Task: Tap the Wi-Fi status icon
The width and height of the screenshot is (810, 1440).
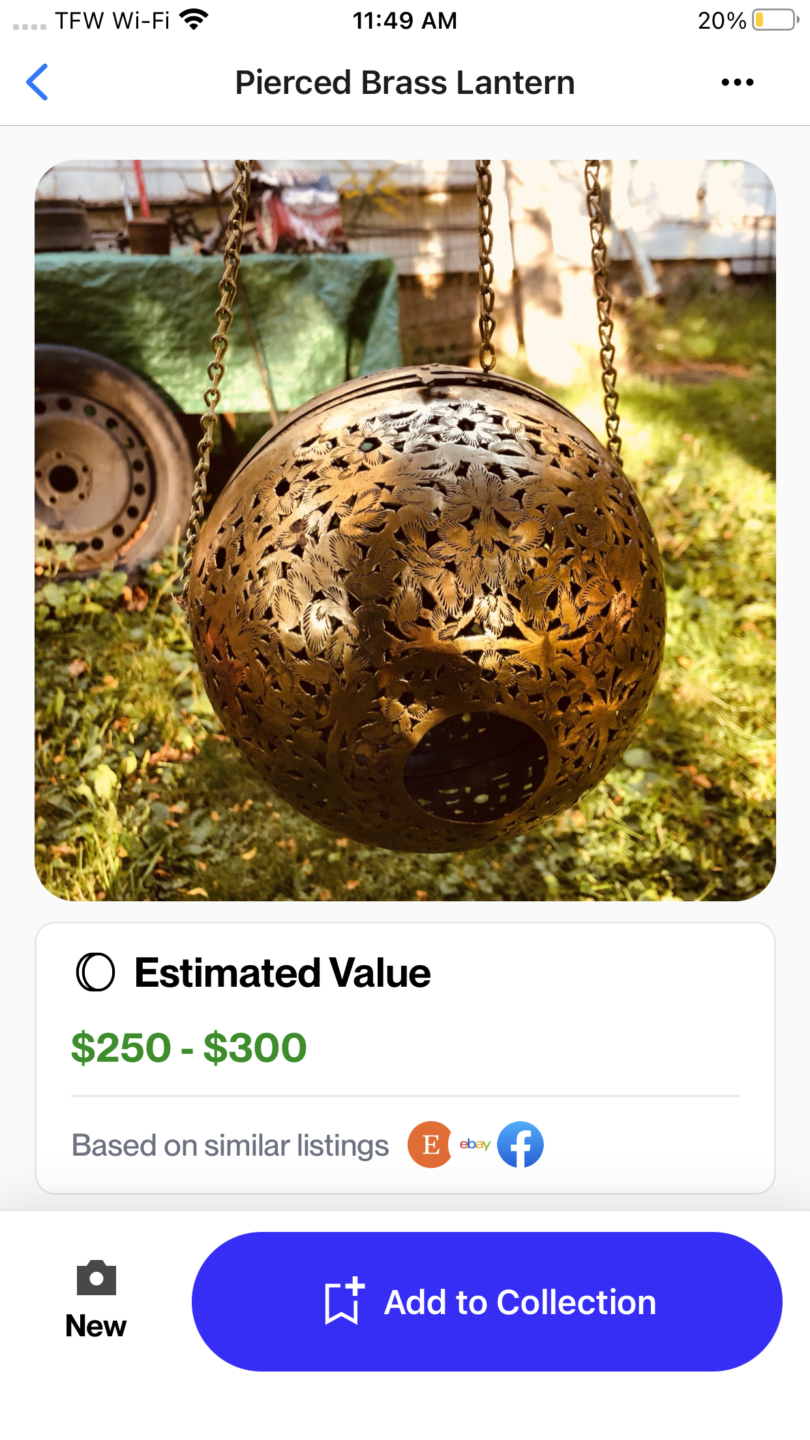Action: point(194,20)
